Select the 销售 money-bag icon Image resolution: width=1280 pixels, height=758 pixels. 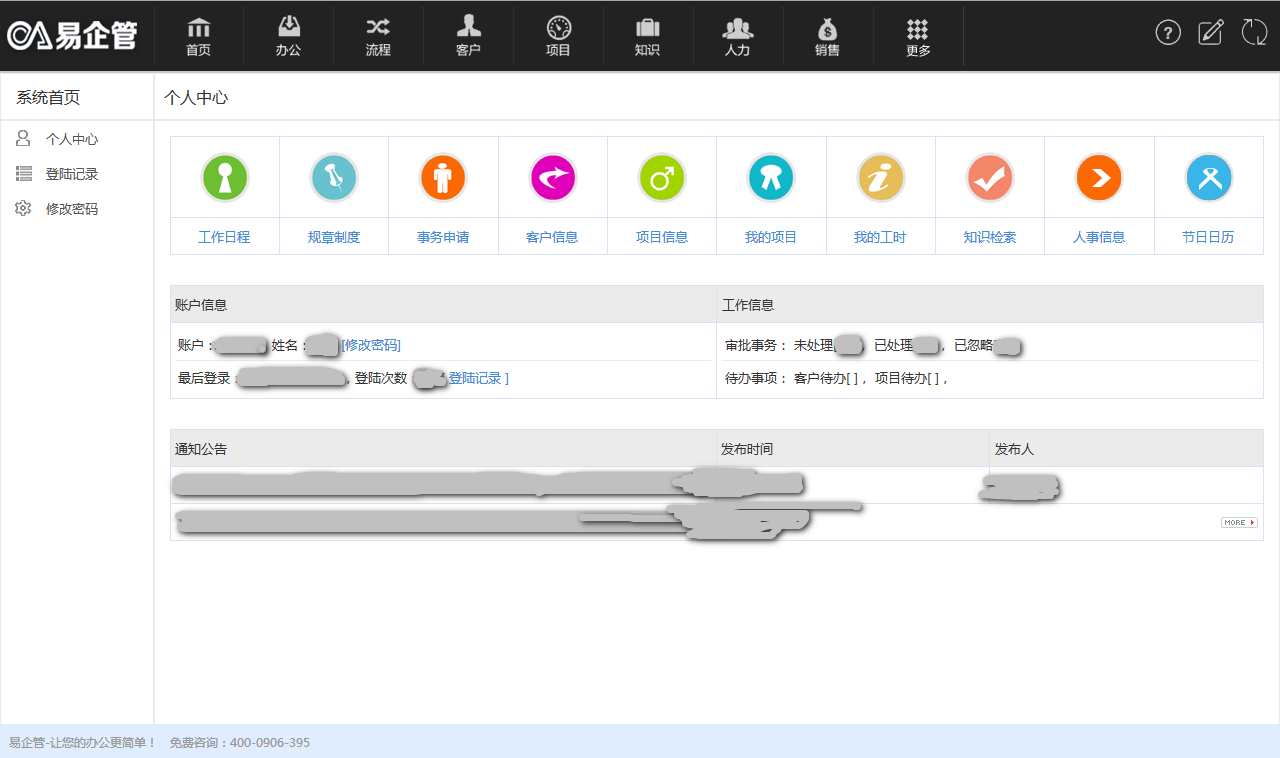pyautogui.click(x=828, y=35)
